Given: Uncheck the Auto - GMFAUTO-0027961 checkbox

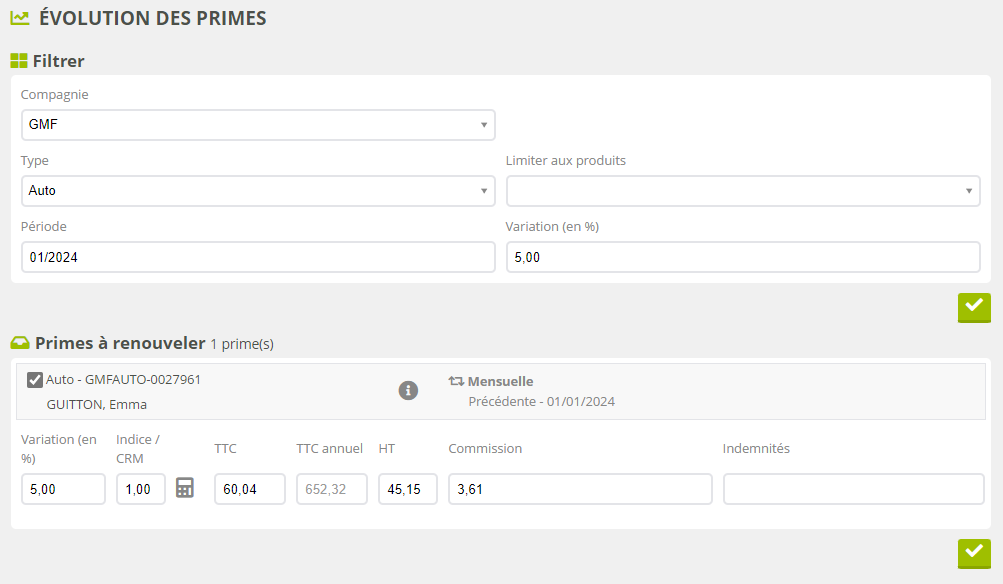Looking at the screenshot, I should [34, 380].
